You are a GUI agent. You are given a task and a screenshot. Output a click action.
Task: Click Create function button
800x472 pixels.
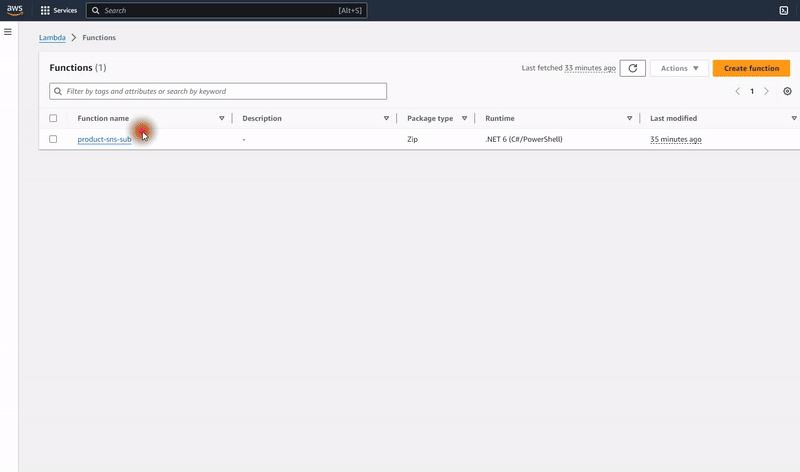coord(751,68)
